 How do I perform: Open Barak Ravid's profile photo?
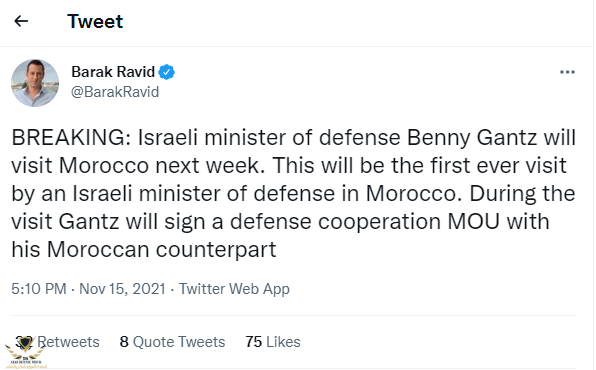pyautogui.click(x=35, y=83)
